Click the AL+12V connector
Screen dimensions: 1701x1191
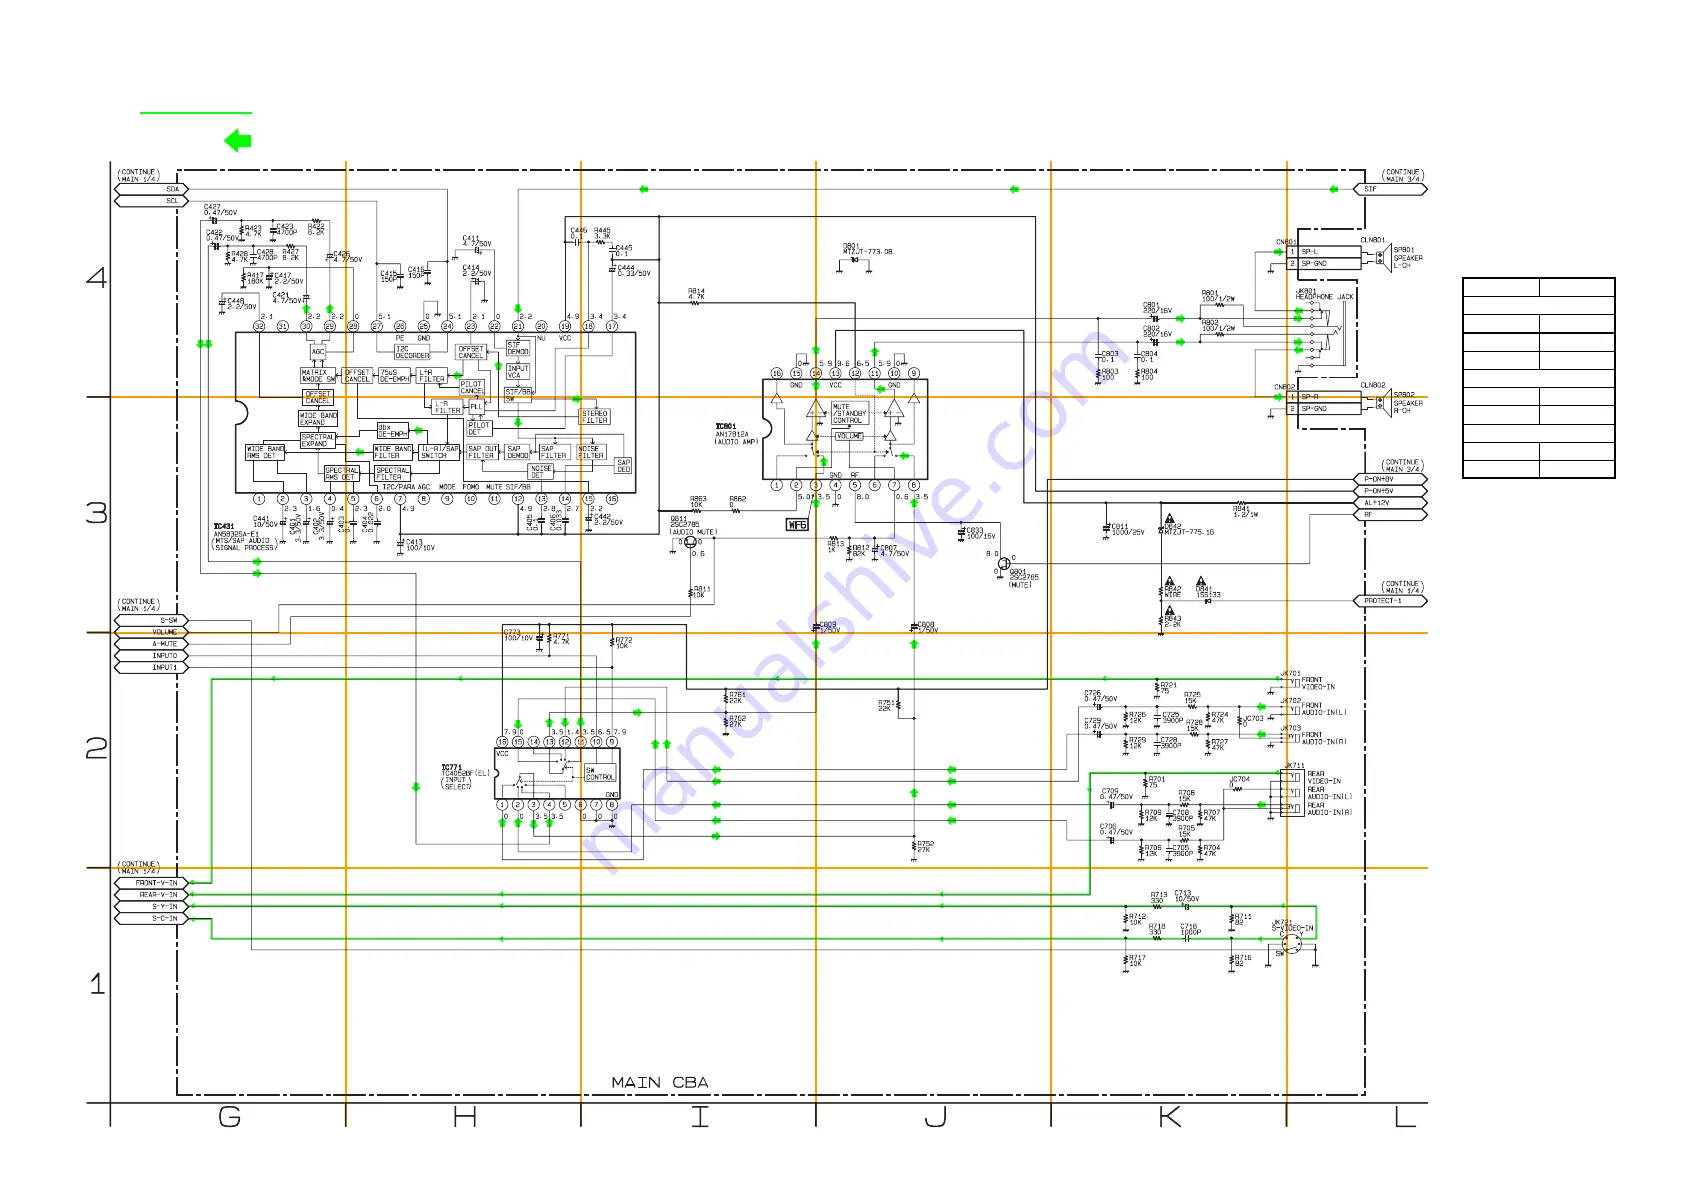(1391, 503)
